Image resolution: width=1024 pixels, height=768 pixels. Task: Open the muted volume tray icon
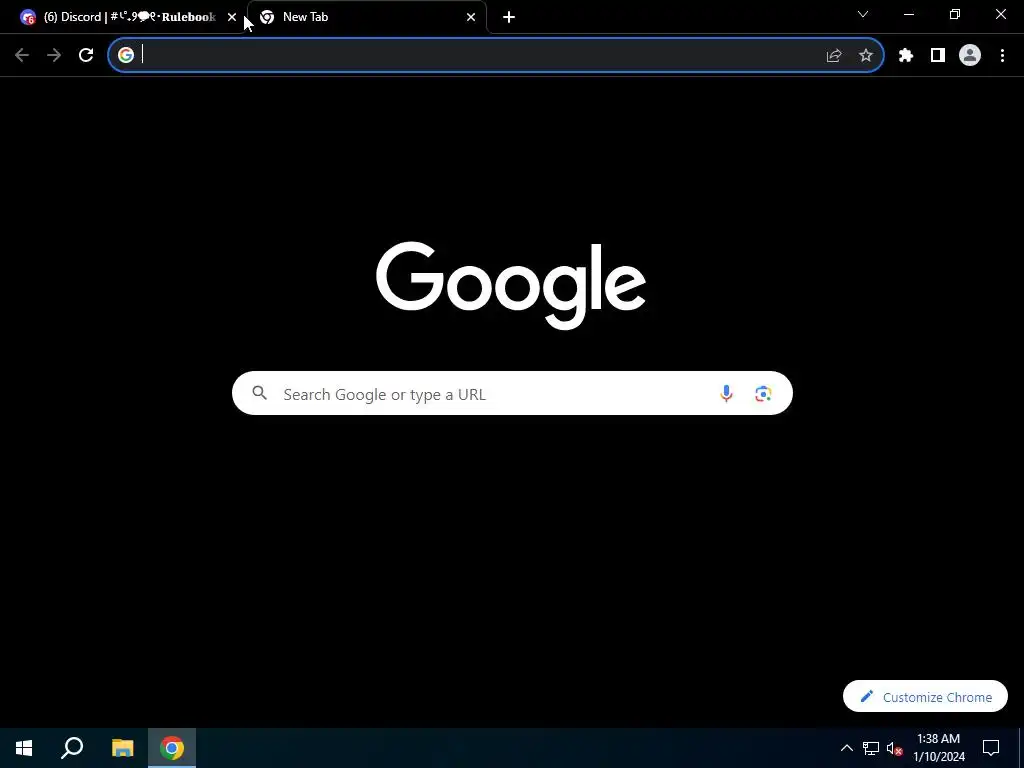[x=895, y=748]
